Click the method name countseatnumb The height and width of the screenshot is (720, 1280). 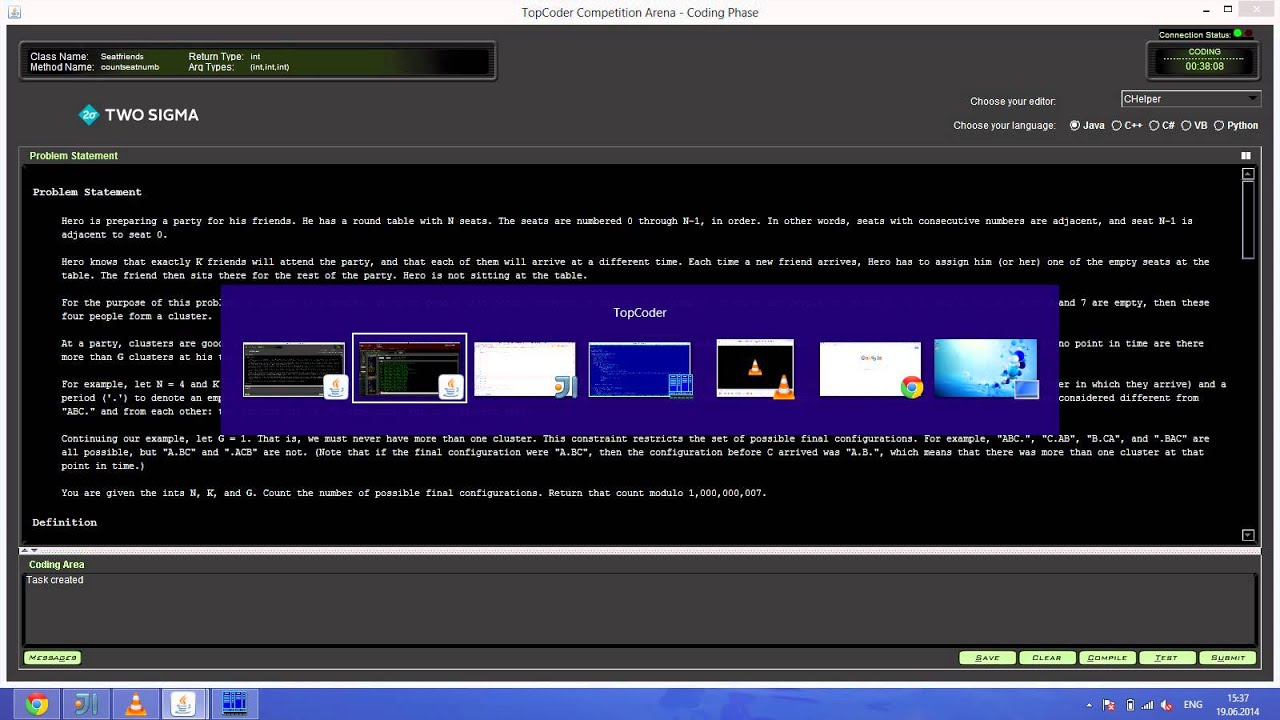pyautogui.click(x=130, y=67)
